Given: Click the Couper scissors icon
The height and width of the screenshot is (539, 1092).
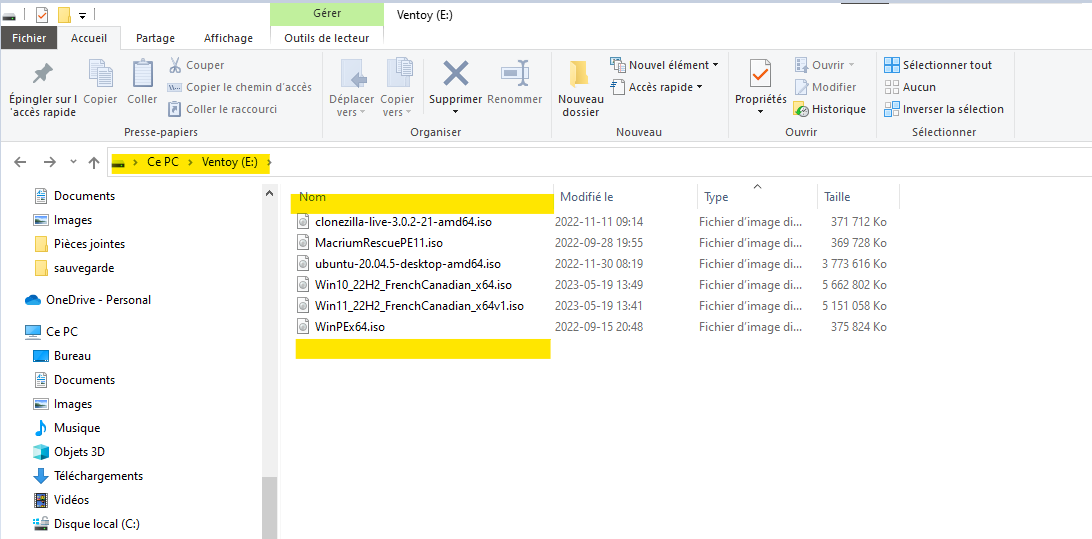Looking at the screenshot, I should tap(175, 65).
